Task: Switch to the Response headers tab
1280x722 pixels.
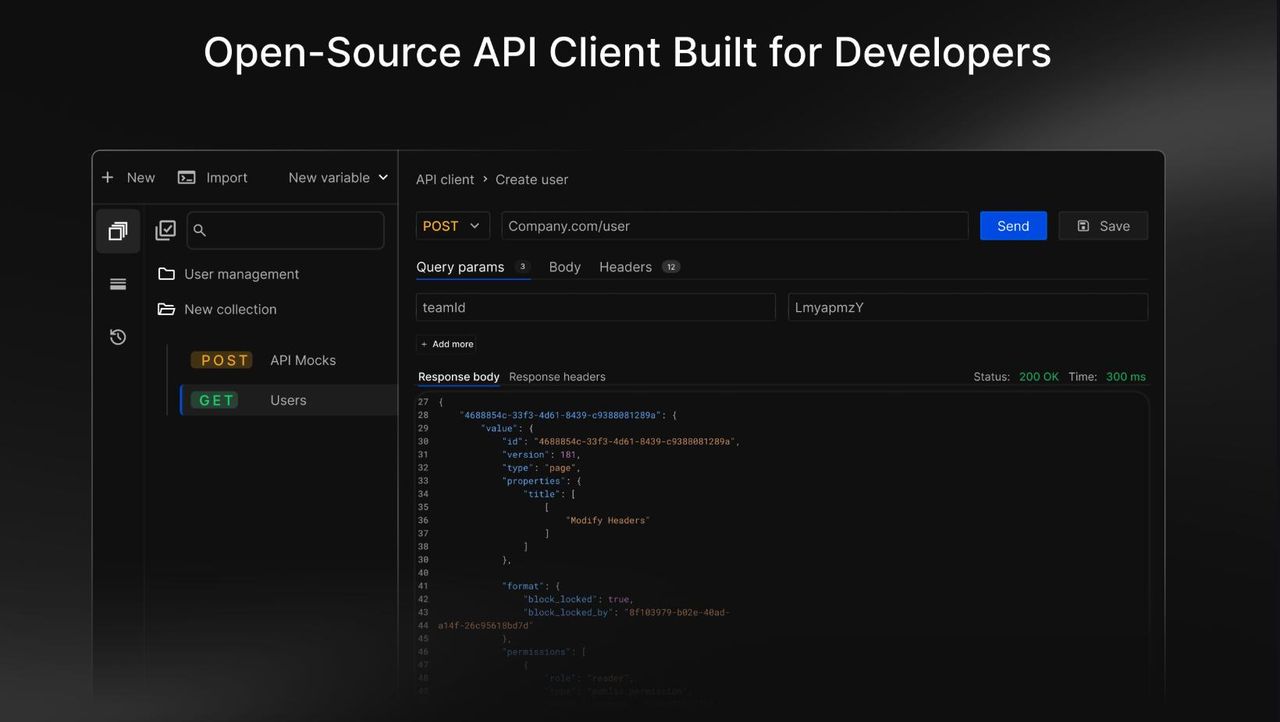Action: 557,377
